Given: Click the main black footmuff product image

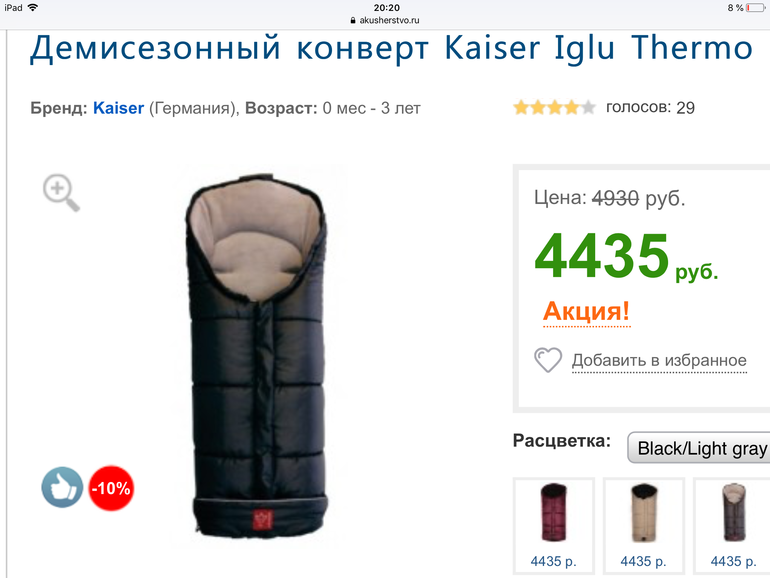Looking at the screenshot, I should 257,356.
